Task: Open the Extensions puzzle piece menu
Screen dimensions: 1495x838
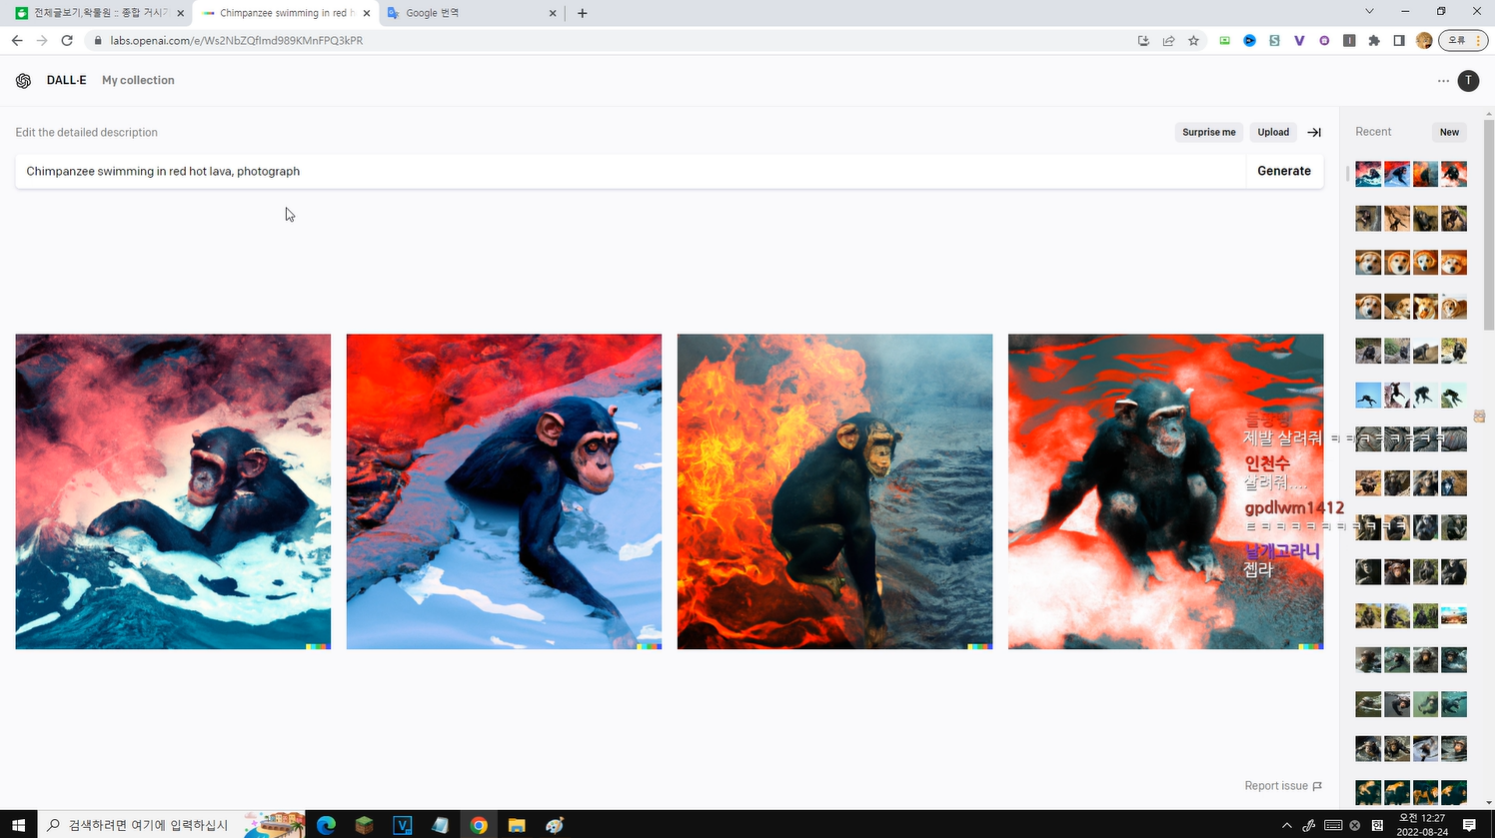Action: pos(1374,41)
